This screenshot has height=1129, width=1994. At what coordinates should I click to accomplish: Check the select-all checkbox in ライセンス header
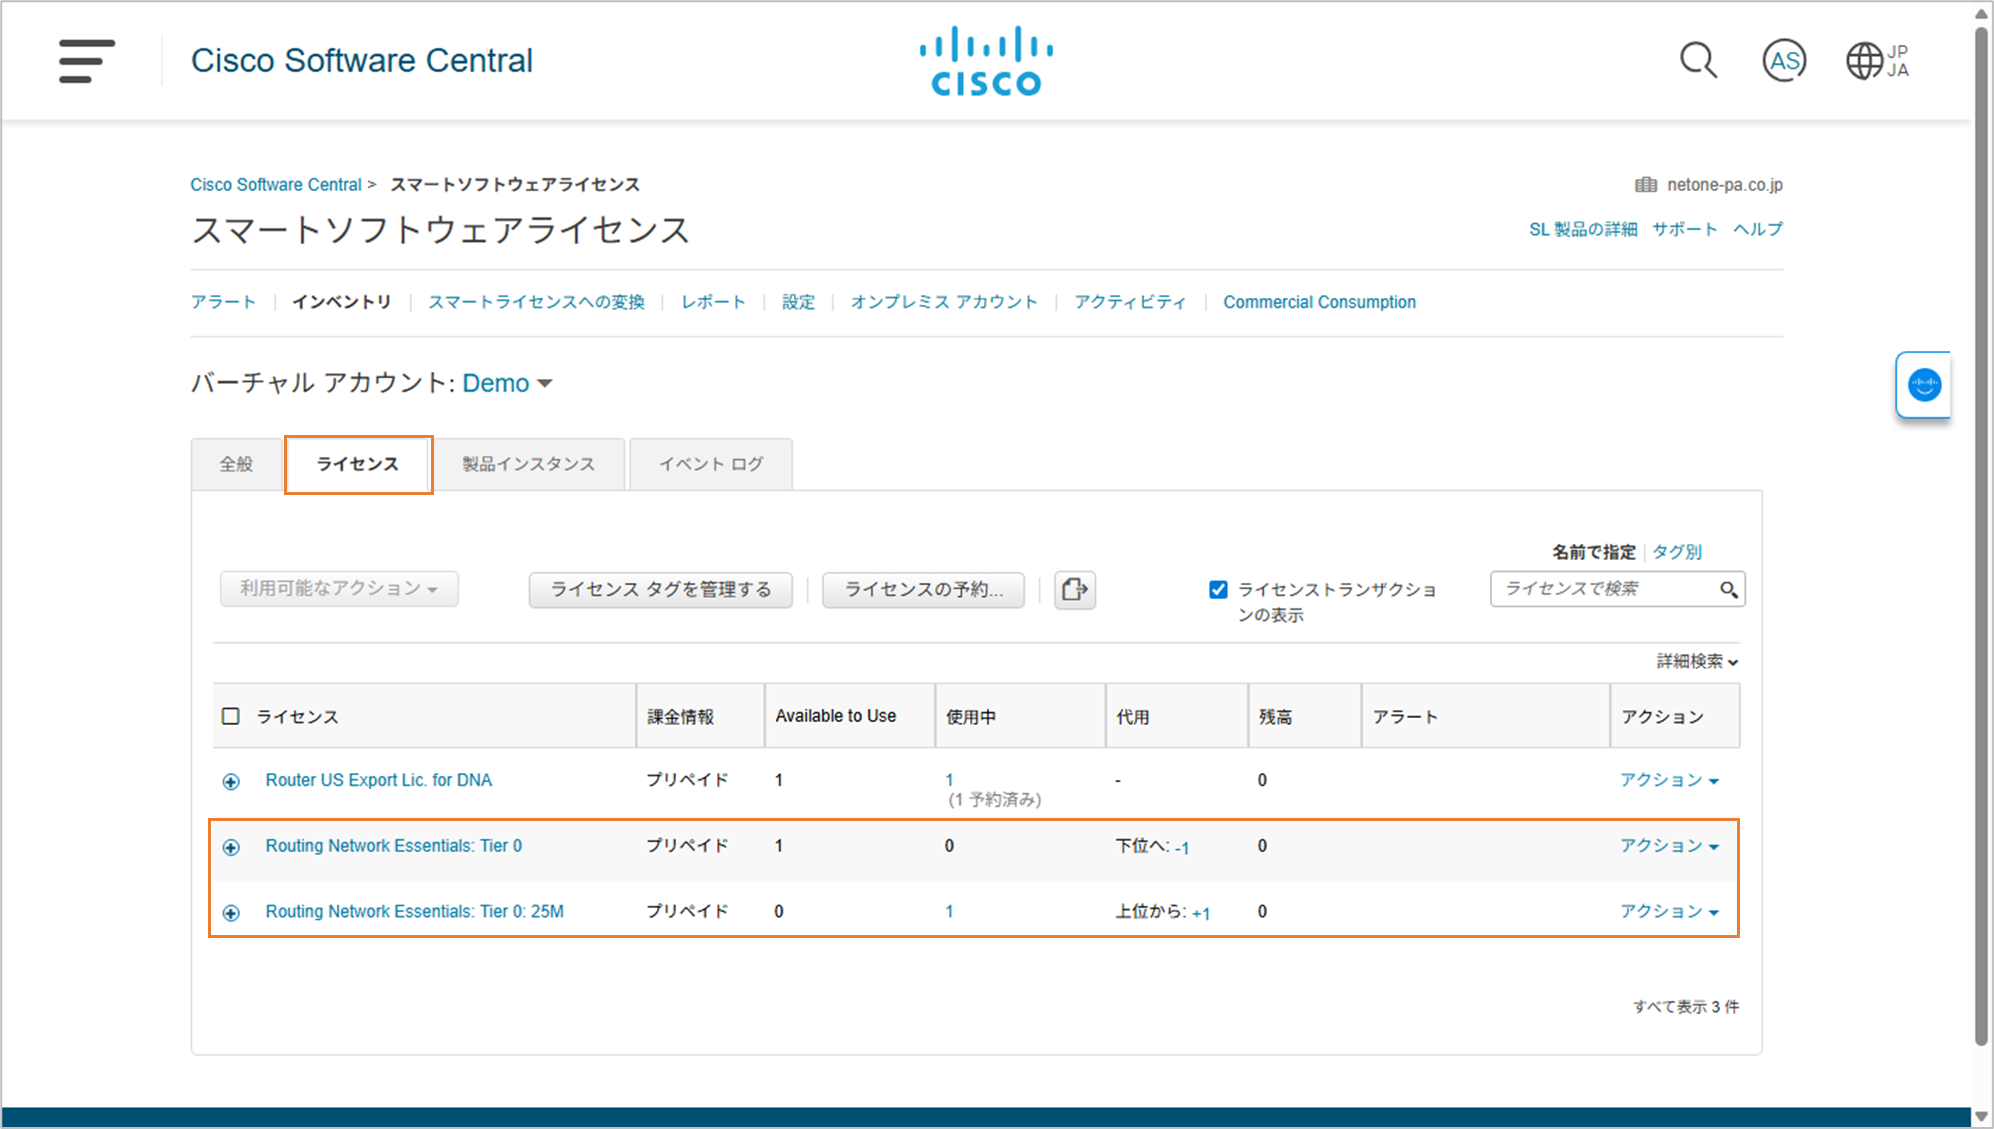click(x=231, y=716)
